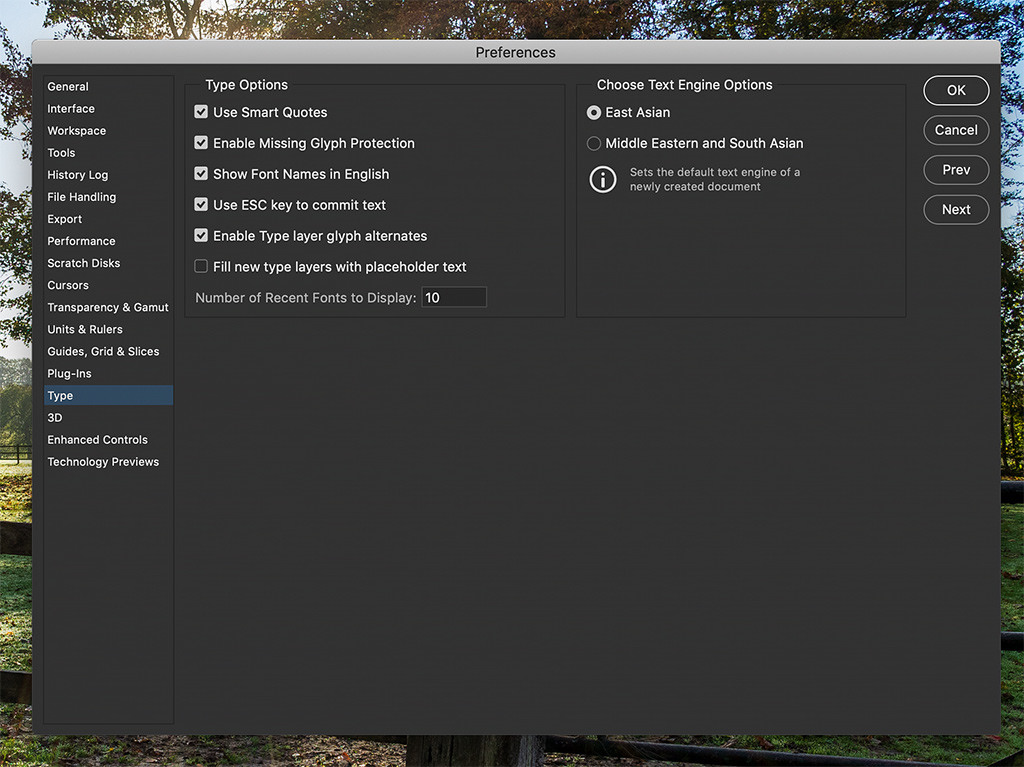Cancel the Preferences dialog
1024x767 pixels.
click(x=956, y=130)
